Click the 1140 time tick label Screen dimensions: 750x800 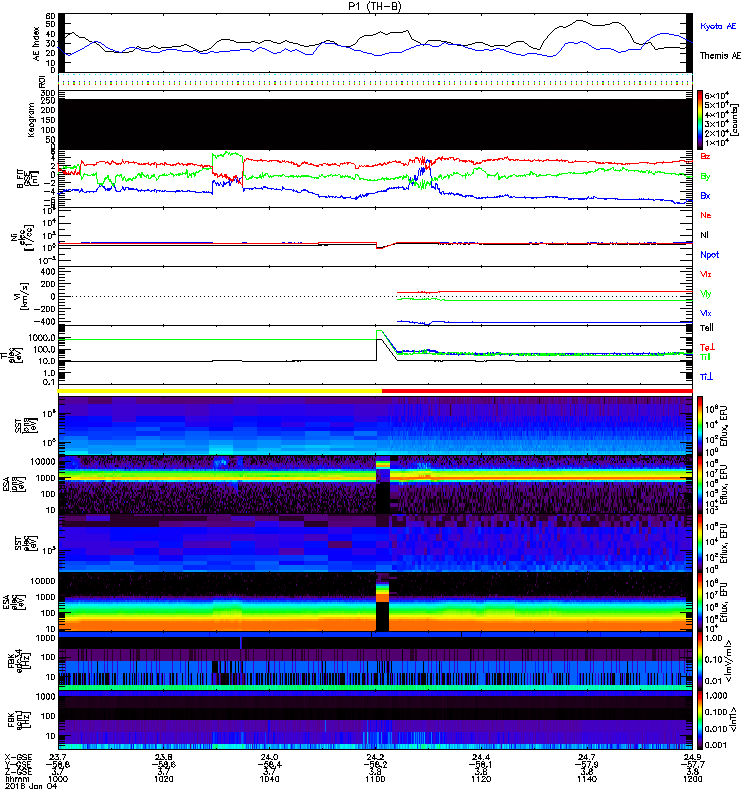click(587, 779)
